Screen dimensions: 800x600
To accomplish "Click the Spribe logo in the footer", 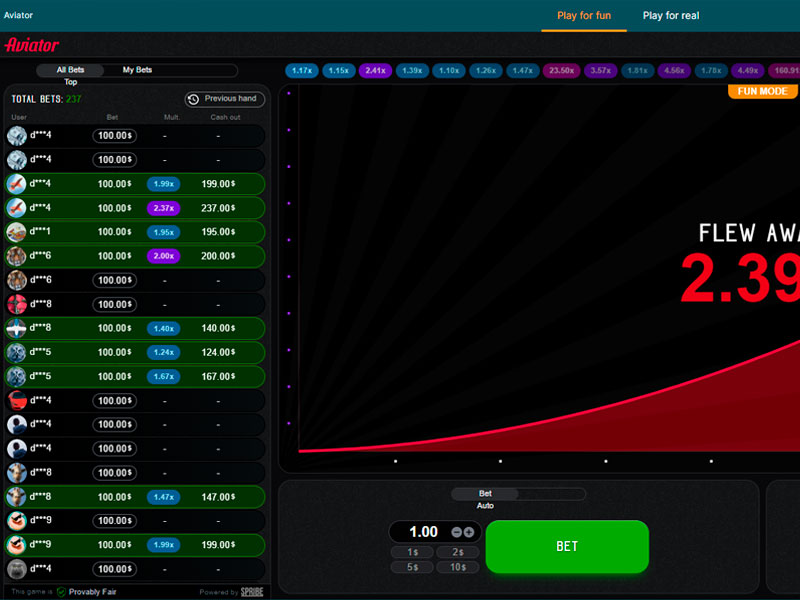I will pos(252,592).
